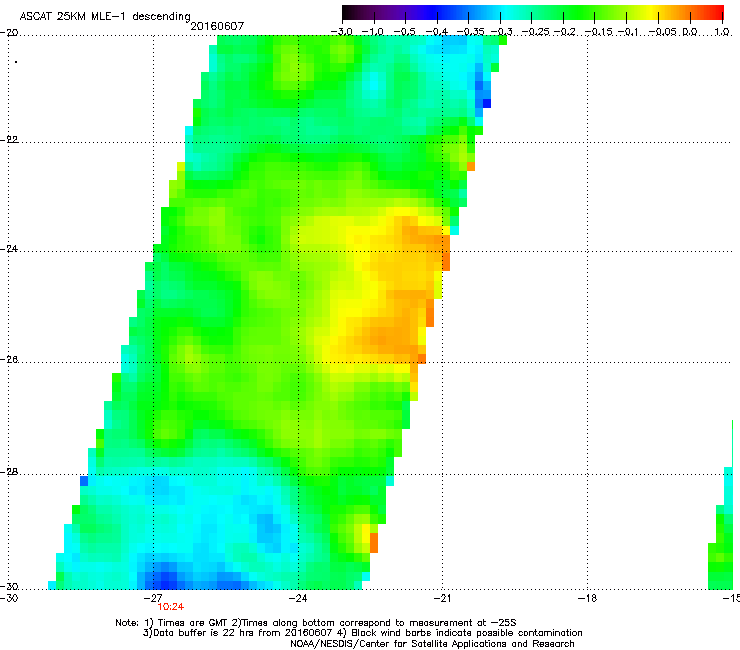Click the -20 latitude axis label

(x=9, y=33)
